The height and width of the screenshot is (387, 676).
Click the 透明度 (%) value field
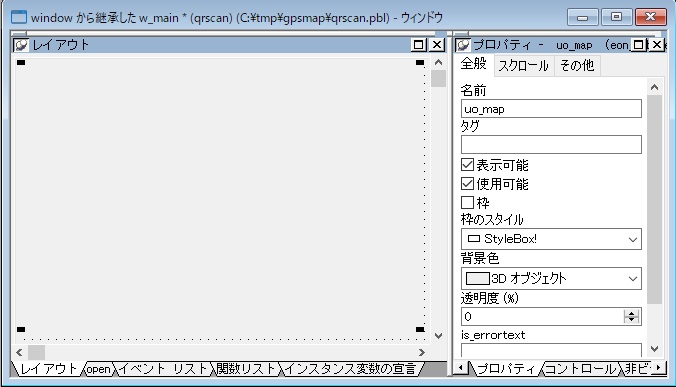[x=542, y=317]
